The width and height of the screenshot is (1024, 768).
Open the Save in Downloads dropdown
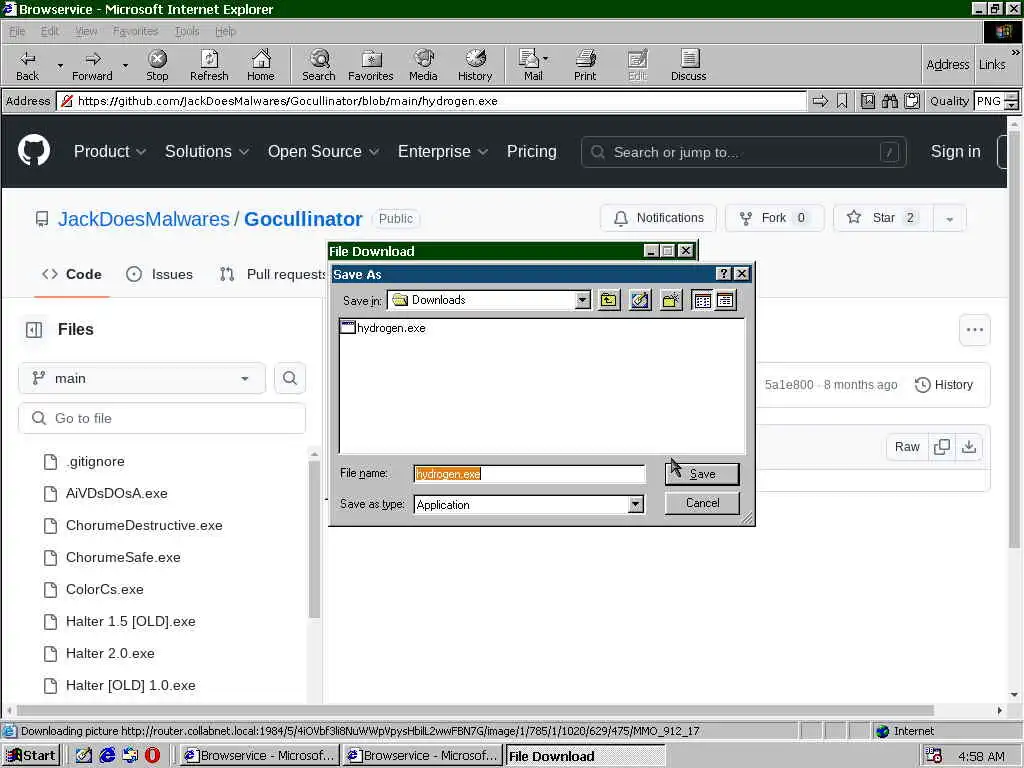[583, 300]
